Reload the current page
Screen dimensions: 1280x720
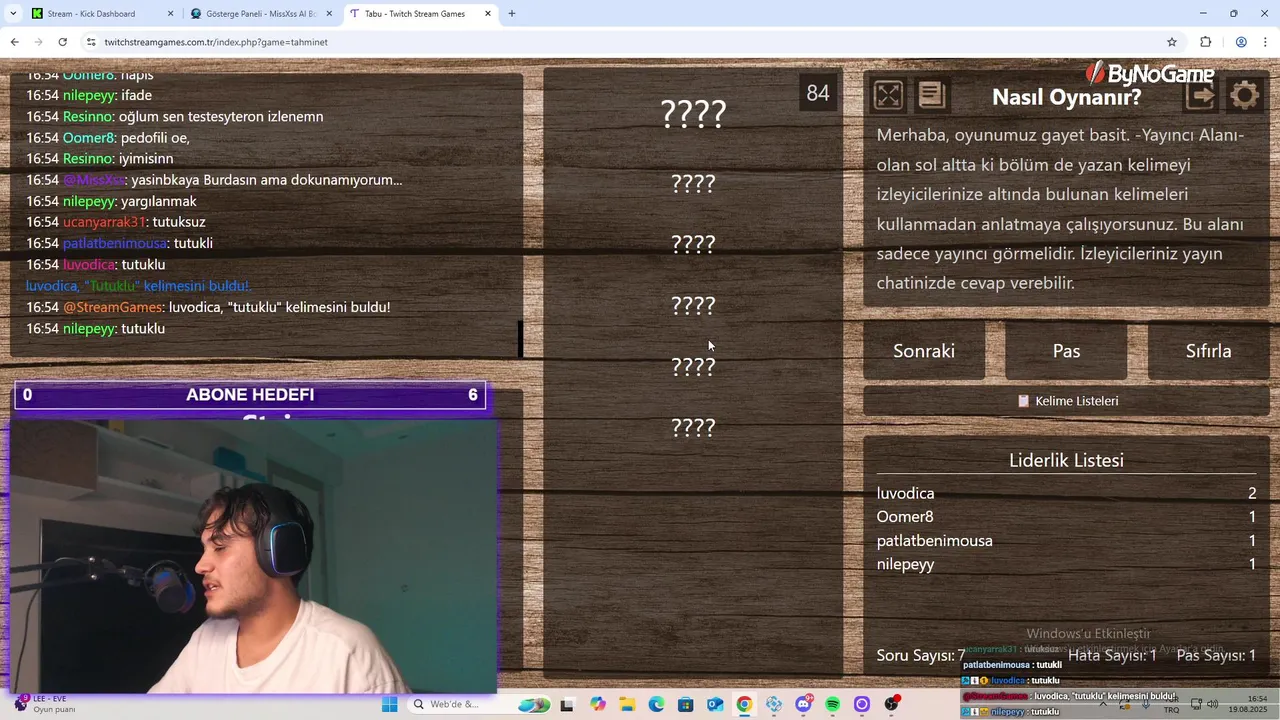point(62,42)
